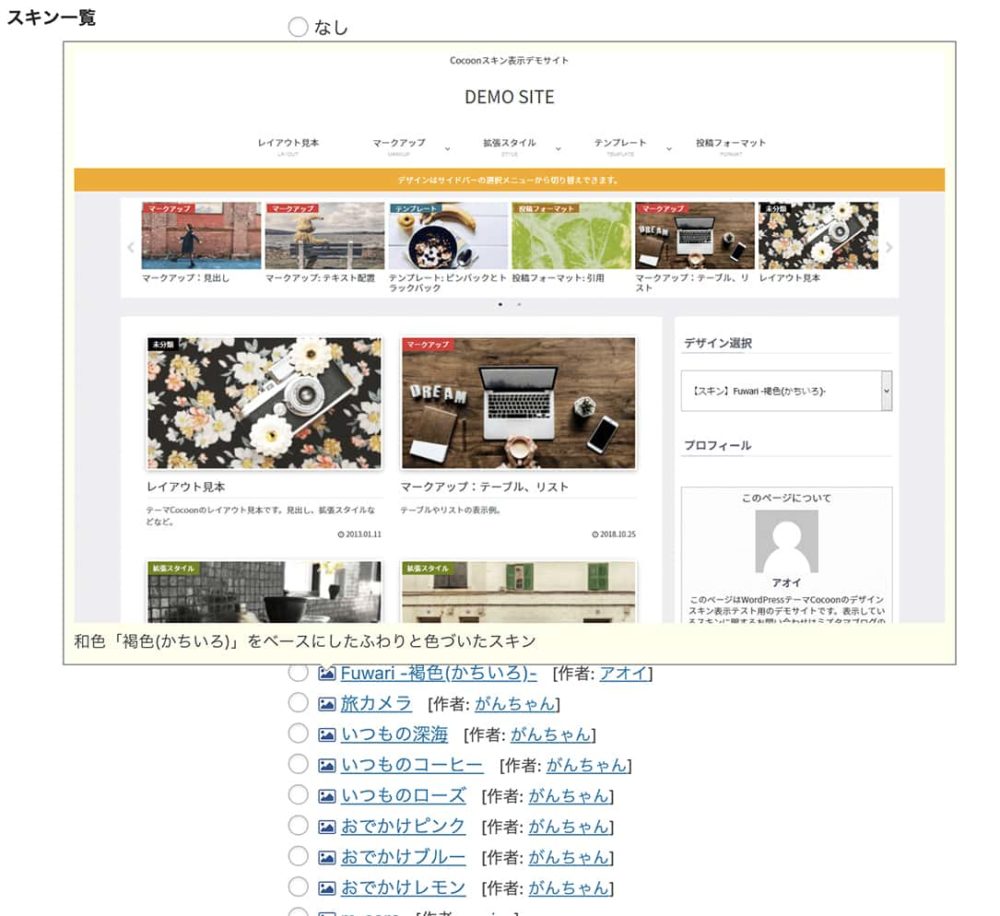Select the おでかけブルー skin radio button
The image size is (1000, 916).
[298, 857]
